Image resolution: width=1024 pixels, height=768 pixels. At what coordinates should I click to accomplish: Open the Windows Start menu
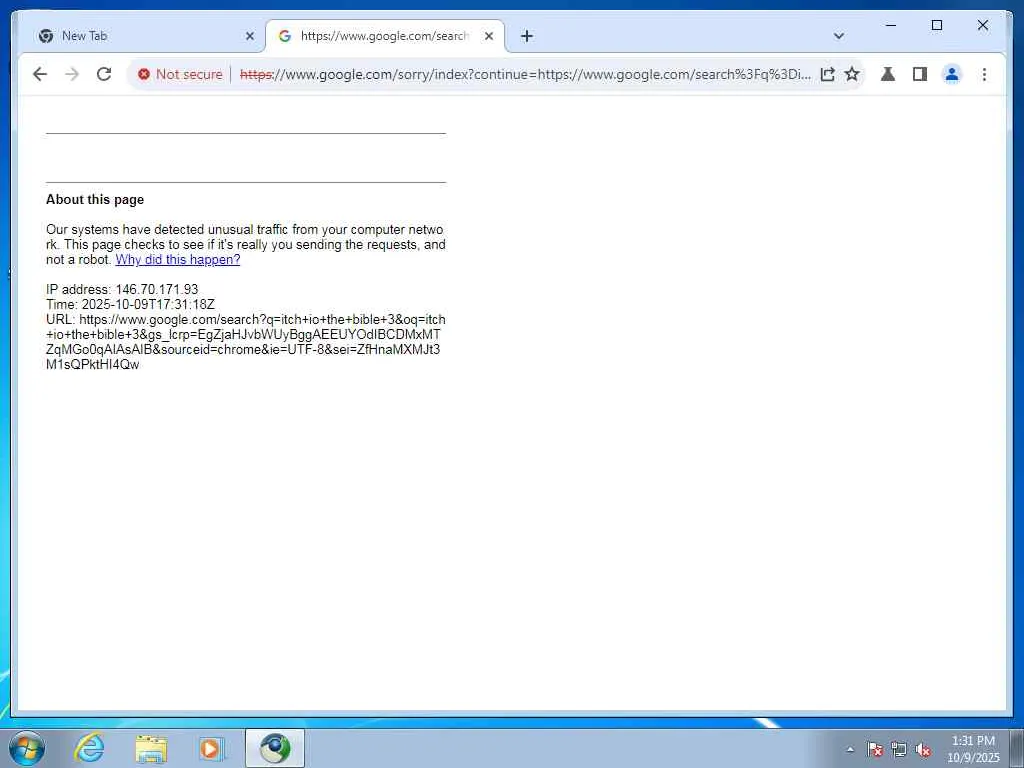tap(27, 748)
